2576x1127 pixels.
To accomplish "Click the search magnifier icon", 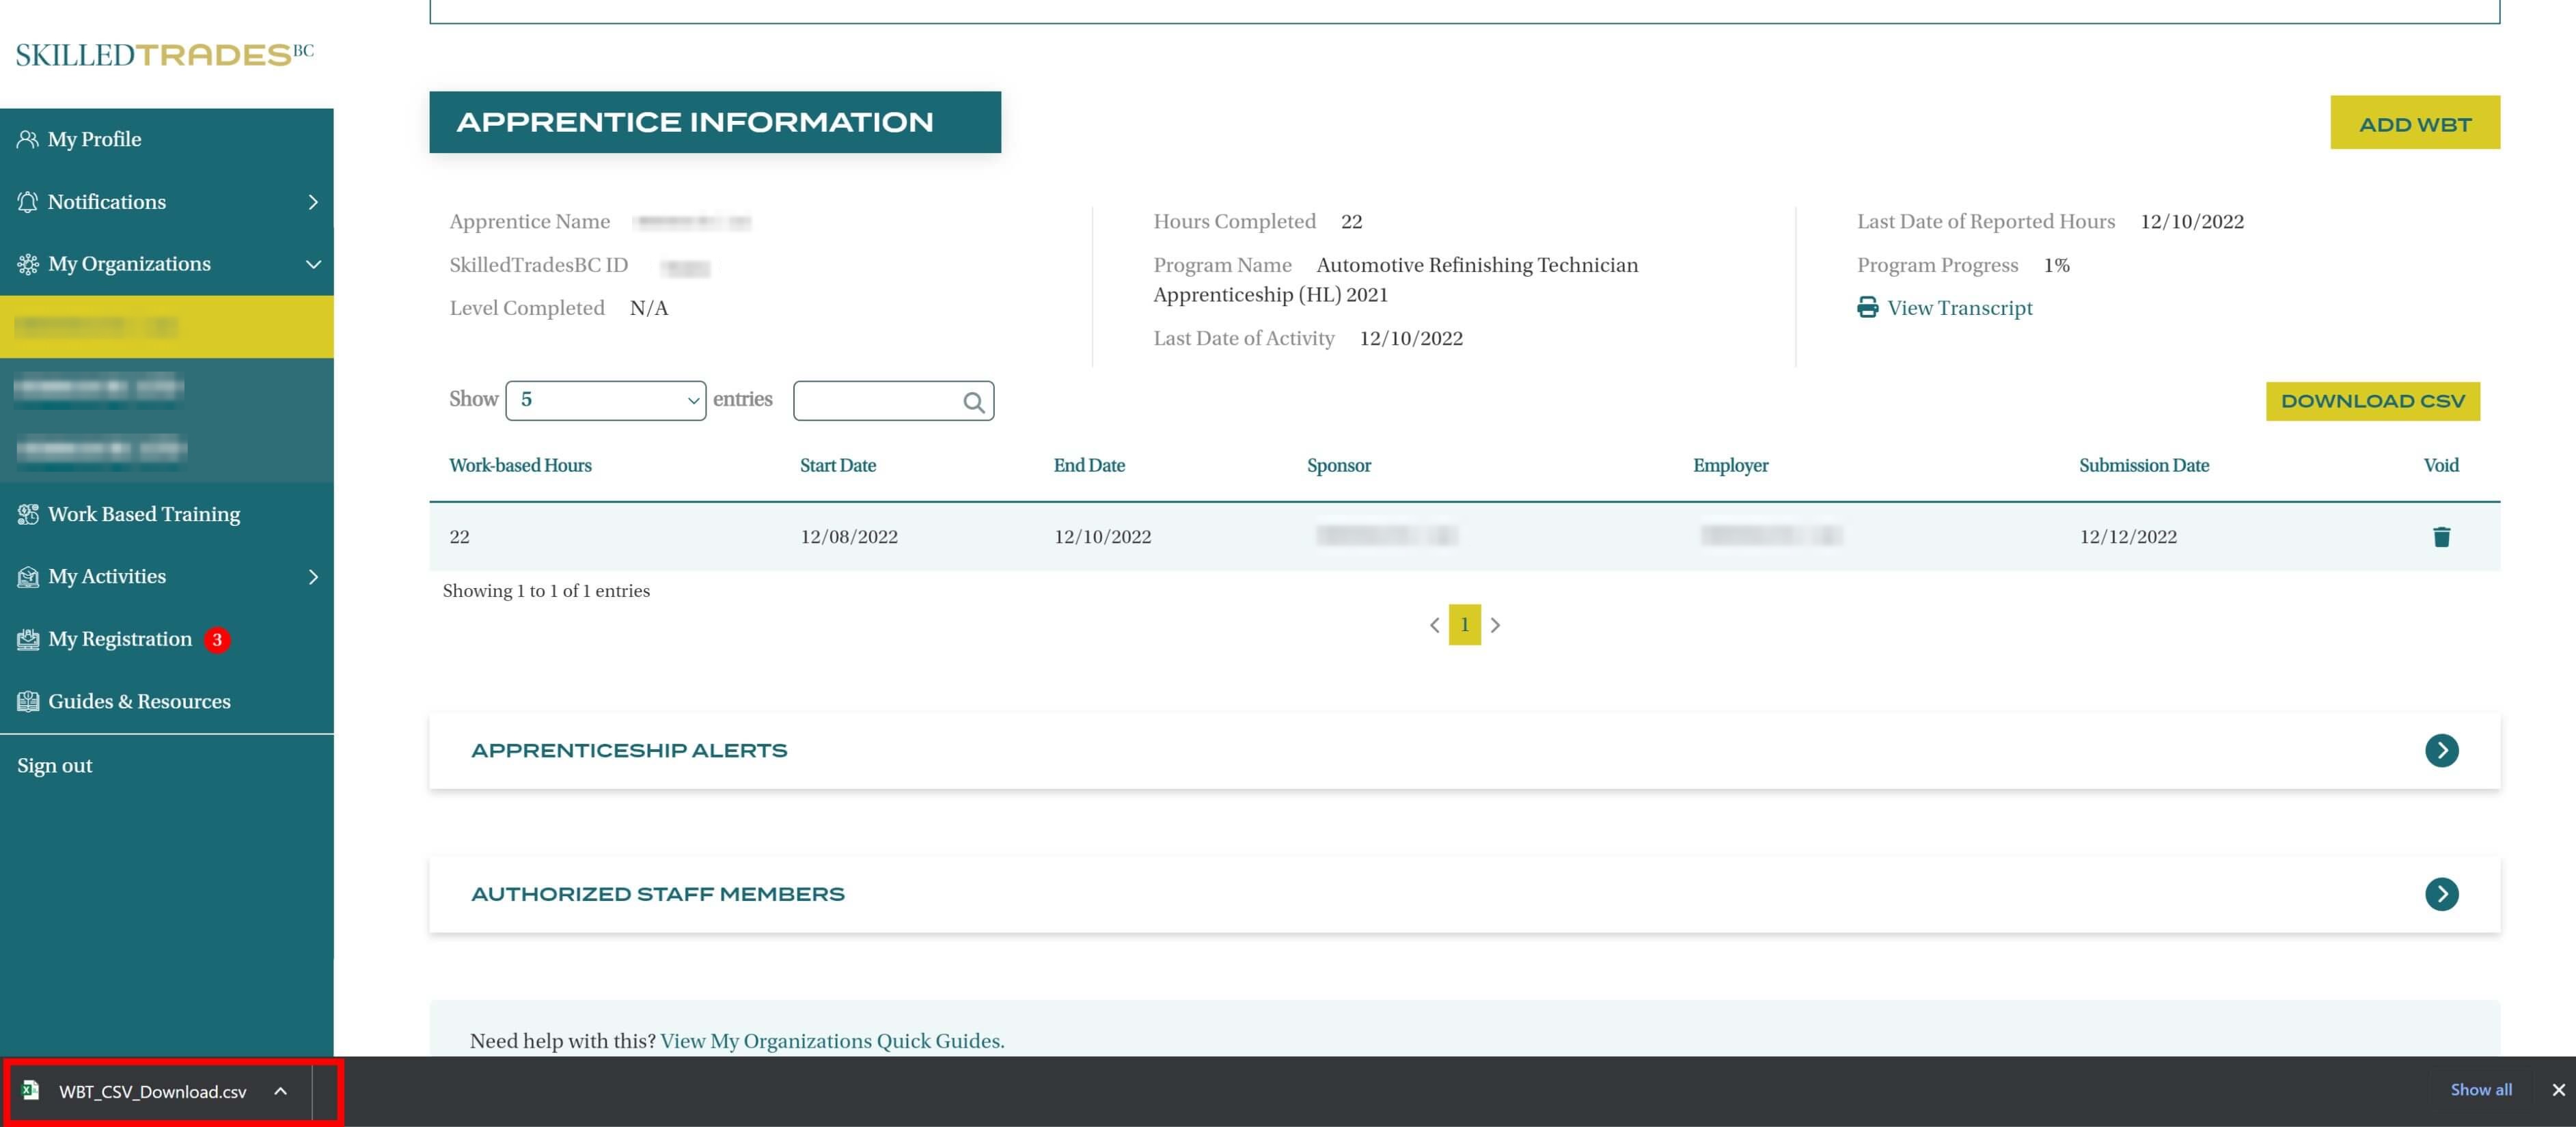I will pos(973,402).
